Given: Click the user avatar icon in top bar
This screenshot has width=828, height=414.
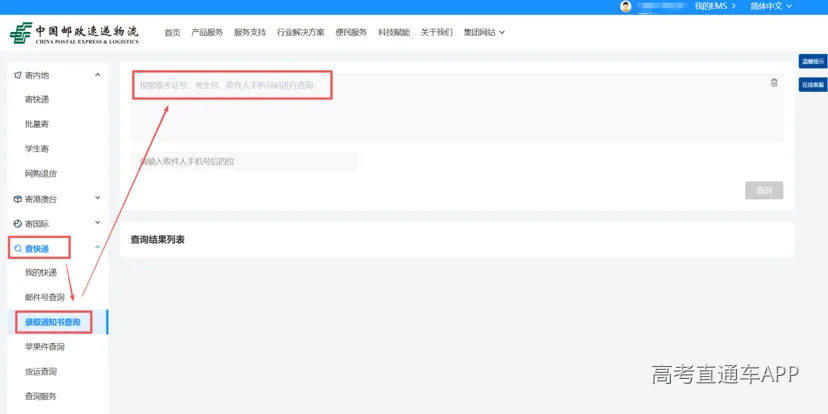Looking at the screenshot, I should pyautogui.click(x=626, y=6).
